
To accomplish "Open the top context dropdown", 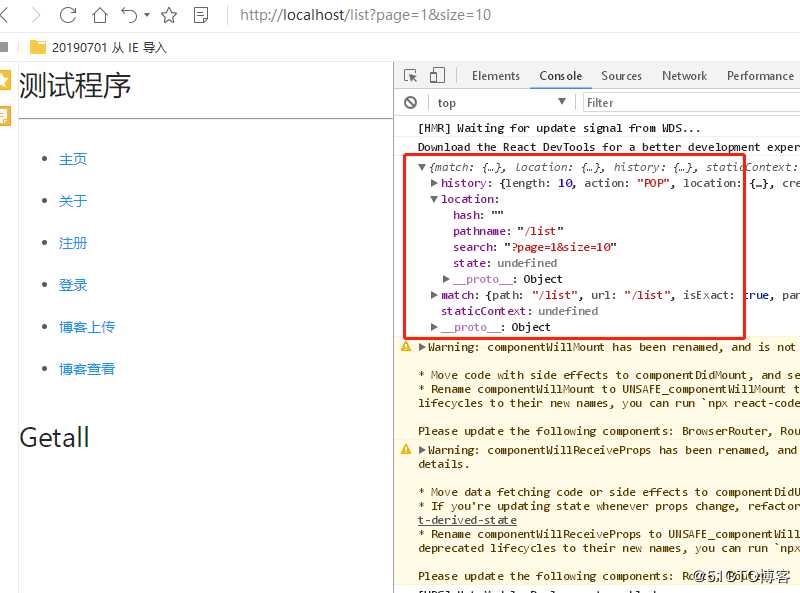I will [x=501, y=103].
